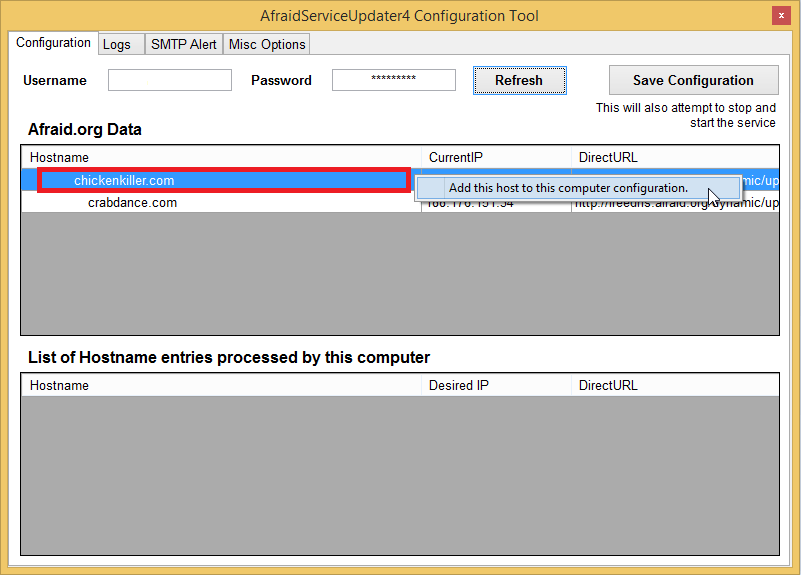Viewport: 801px width, 575px height.
Task: Sort Afraid.org Data by Hostname column header
Action: (x=220, y=157)
